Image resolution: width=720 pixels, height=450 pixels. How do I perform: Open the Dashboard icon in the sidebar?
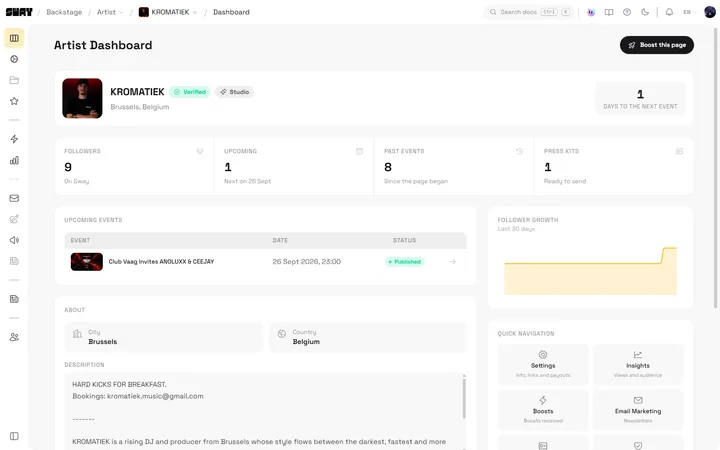(14, 38)
